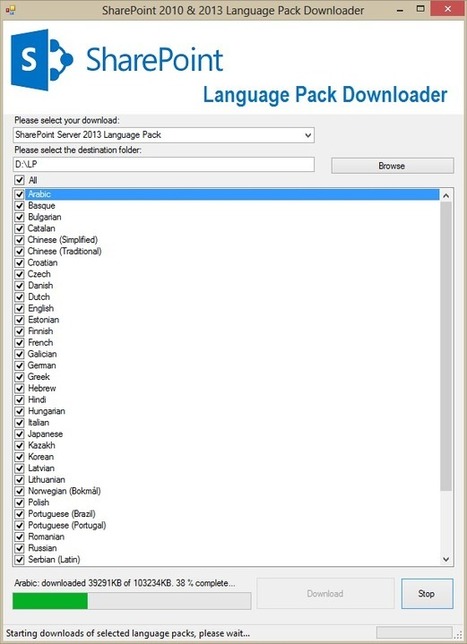Toggle the Polish checkbox
Image resolution: width=467 pixels, height=644 pixels.
(x=19, y=502)
